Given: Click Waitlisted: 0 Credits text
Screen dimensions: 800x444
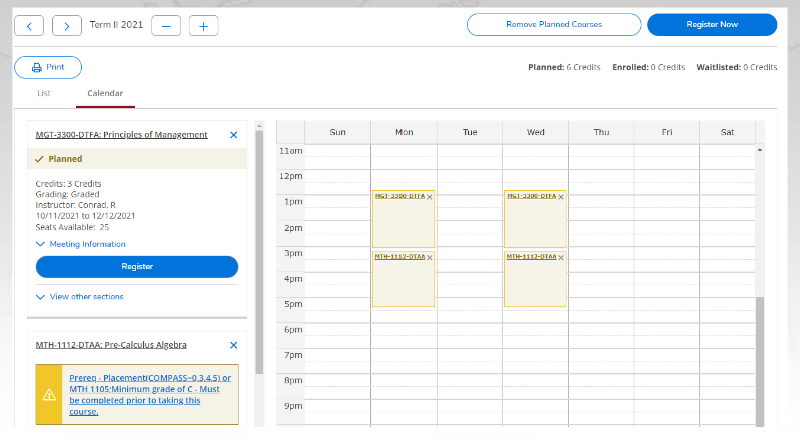Looking at the screenshot, I should 737,67.
